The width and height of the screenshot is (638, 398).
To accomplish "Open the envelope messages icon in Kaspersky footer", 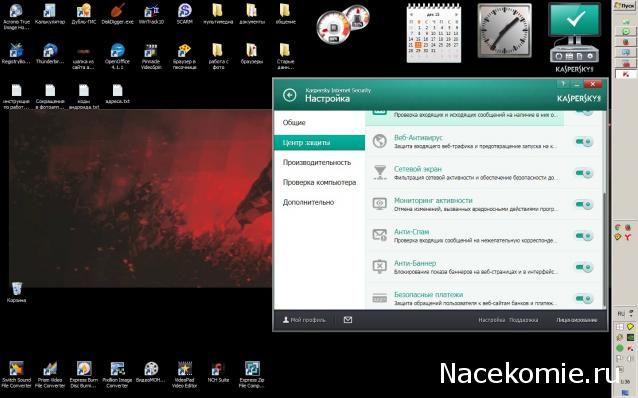I will (348, 320).
